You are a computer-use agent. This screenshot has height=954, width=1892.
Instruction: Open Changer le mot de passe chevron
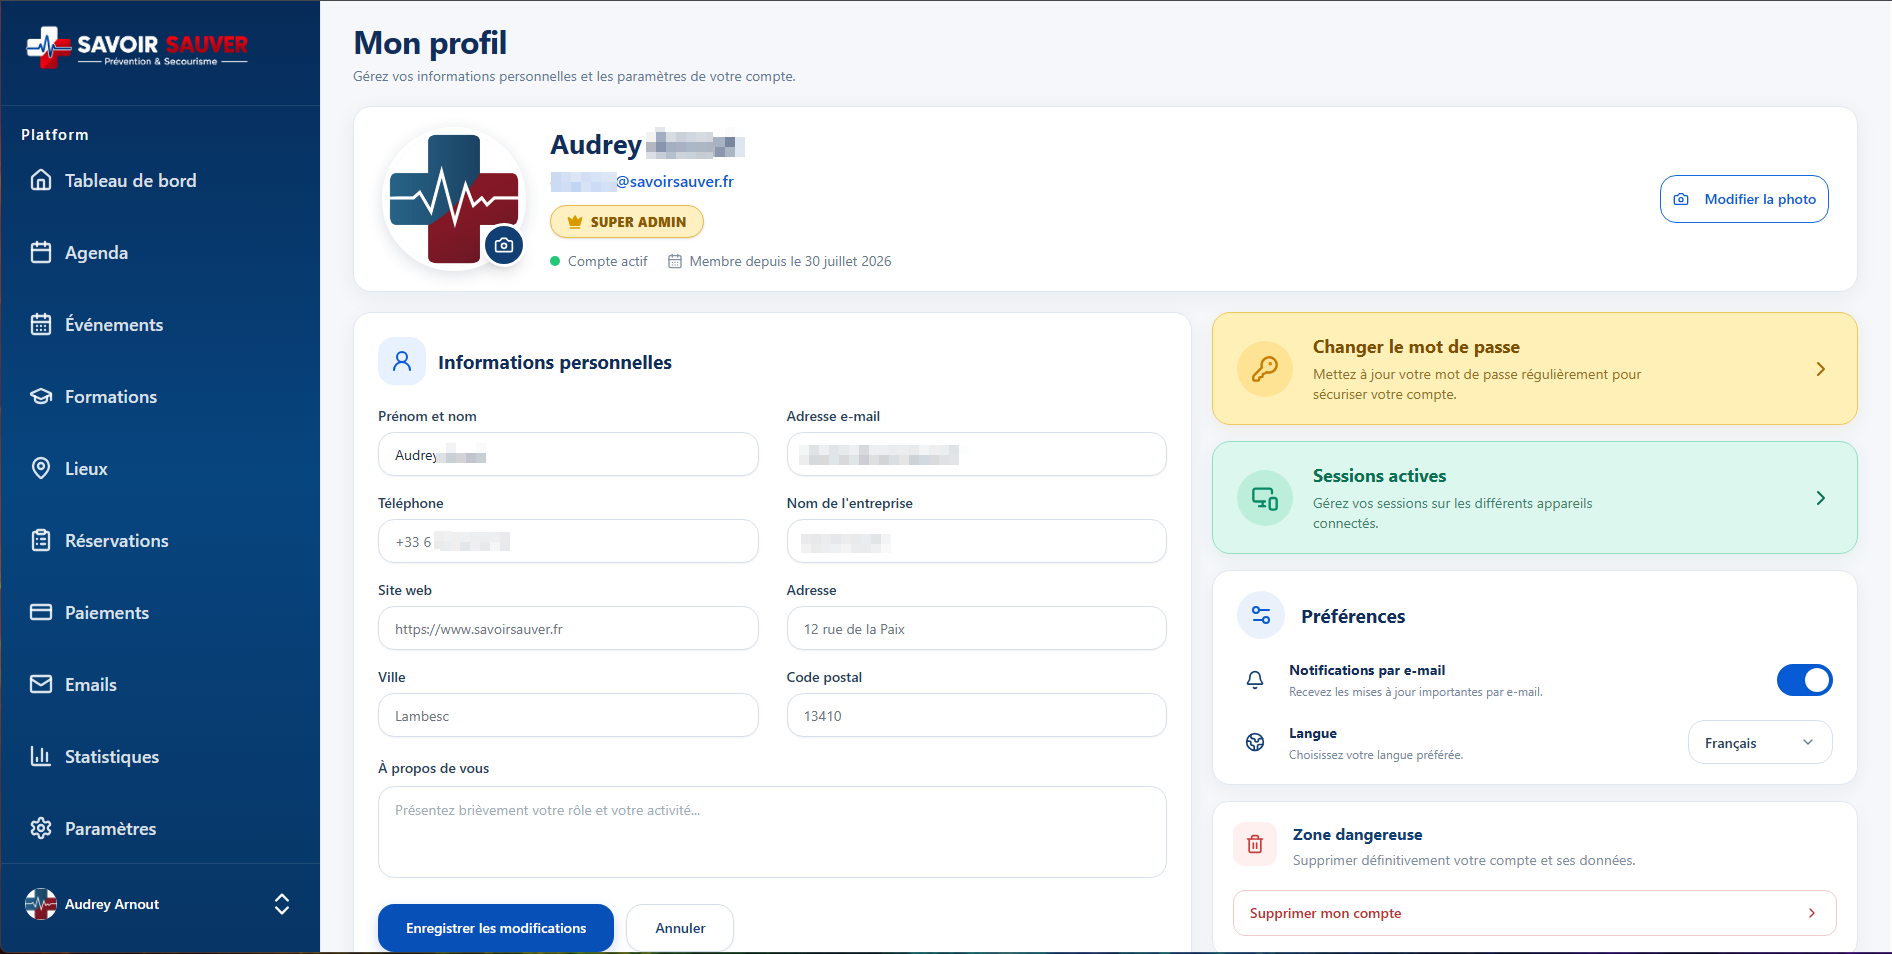(1821, 369)
